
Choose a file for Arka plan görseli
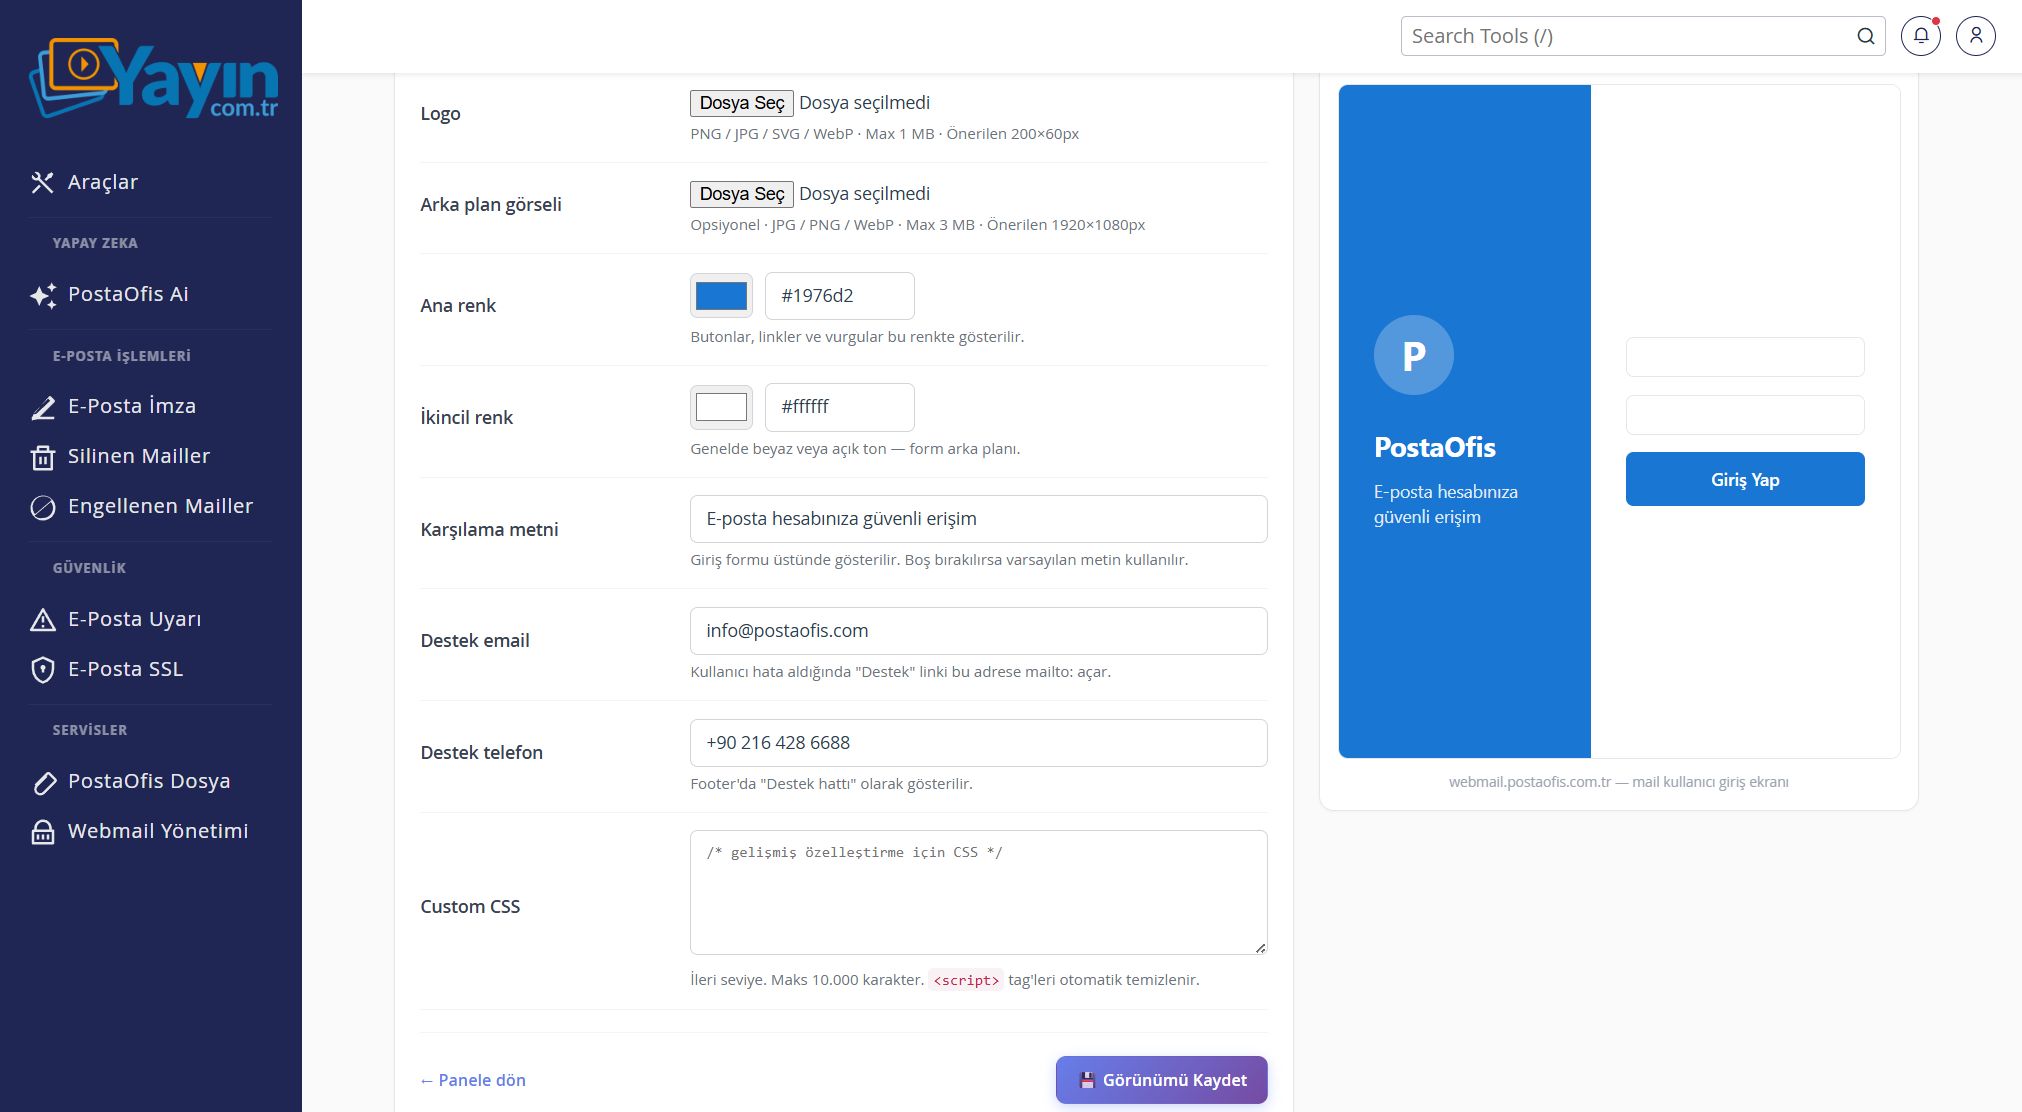click(x=741, y=194)
